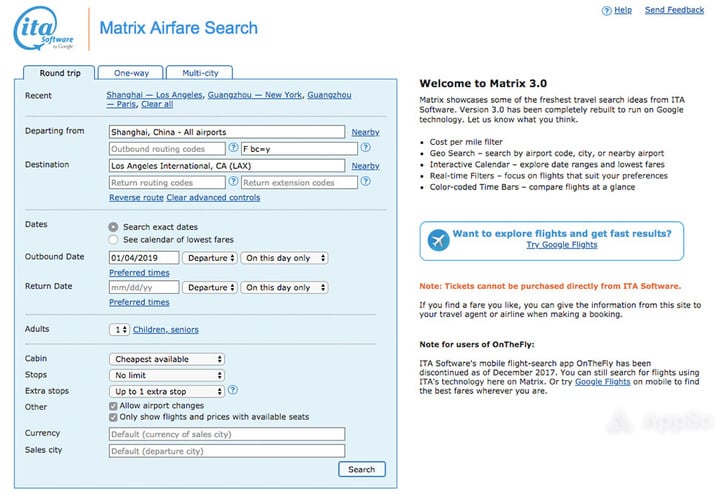Open help for return routing codes
Image resolution: width=720 pixels, height=499 pixels.
pyautogui.click(x=233, y=181)
